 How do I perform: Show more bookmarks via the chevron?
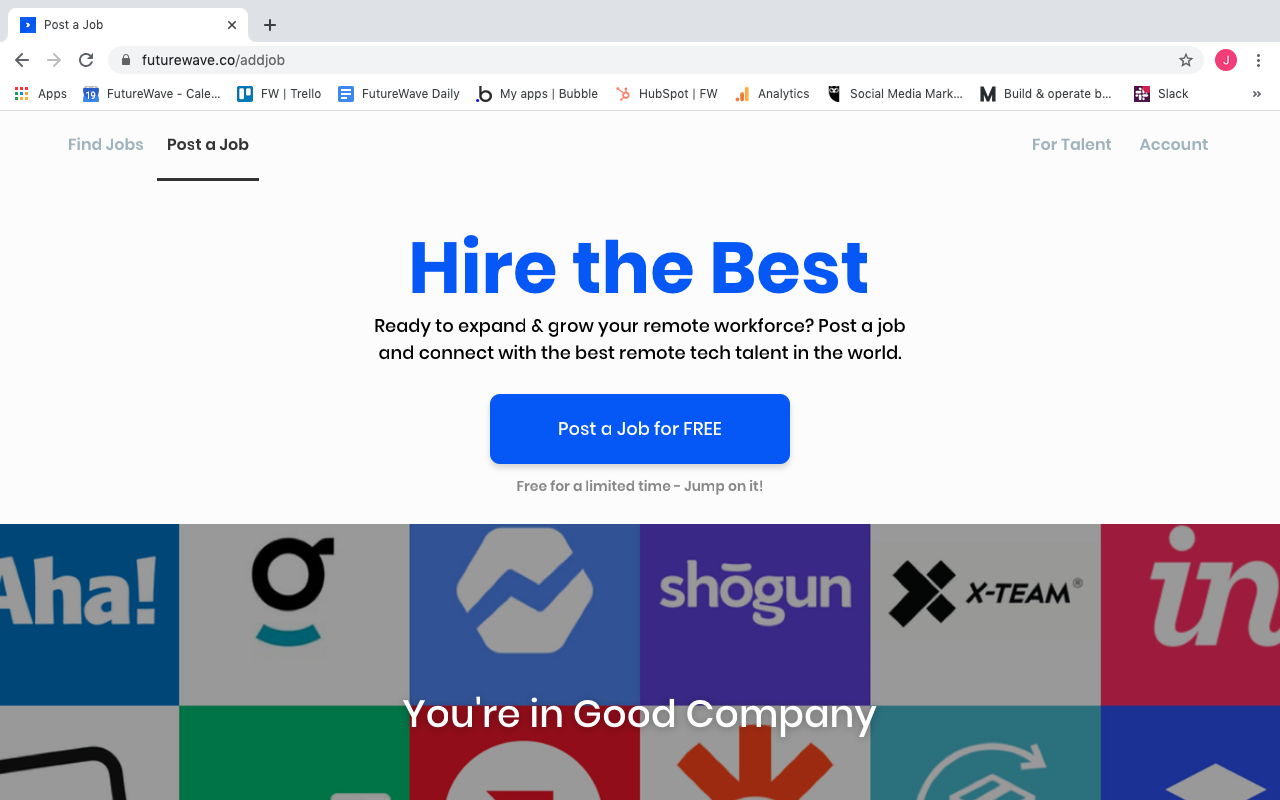coord(1257,94)
